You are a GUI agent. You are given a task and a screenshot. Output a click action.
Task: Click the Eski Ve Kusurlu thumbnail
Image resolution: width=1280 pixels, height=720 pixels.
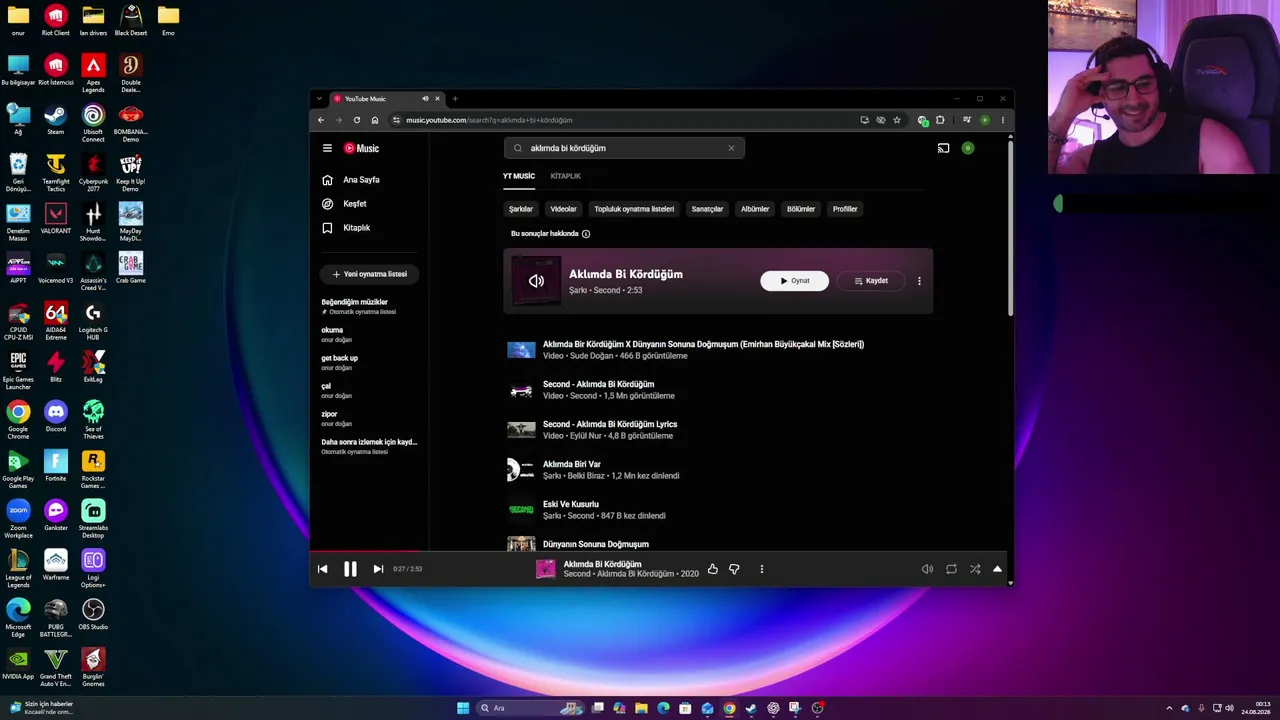coord(521,510)
